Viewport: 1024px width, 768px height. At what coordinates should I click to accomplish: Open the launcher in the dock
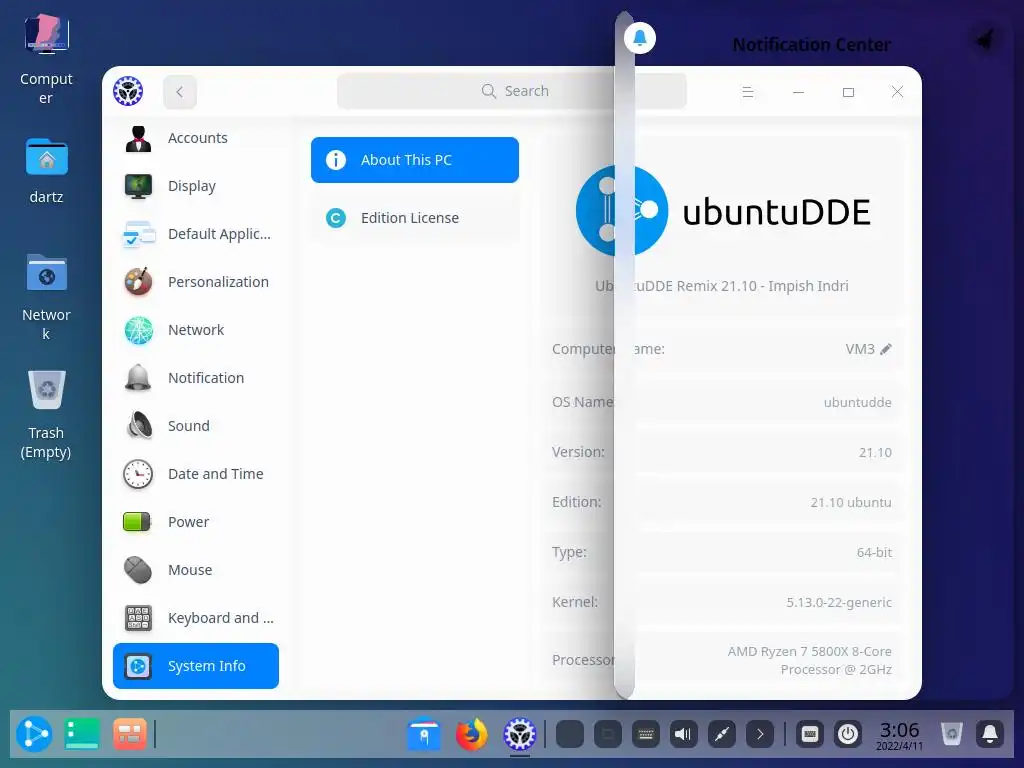(x=34, y=734)
